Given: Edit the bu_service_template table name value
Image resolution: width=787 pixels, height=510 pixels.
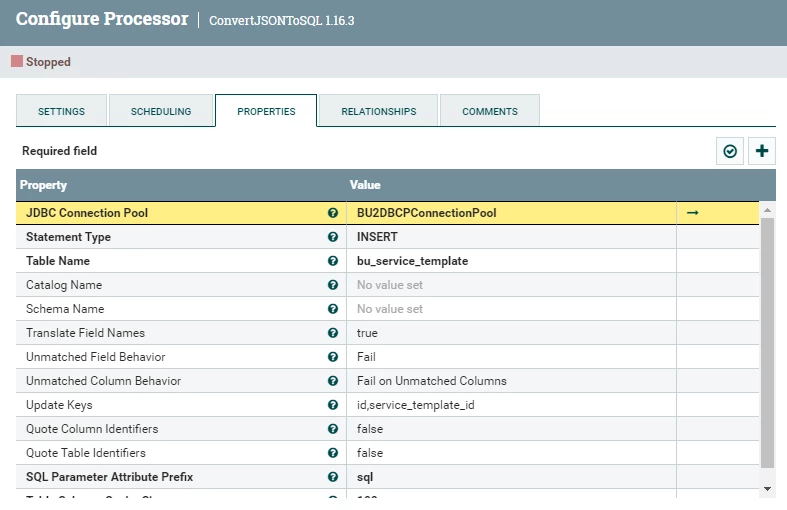Looking at the screenshot, I should [511, 261].
